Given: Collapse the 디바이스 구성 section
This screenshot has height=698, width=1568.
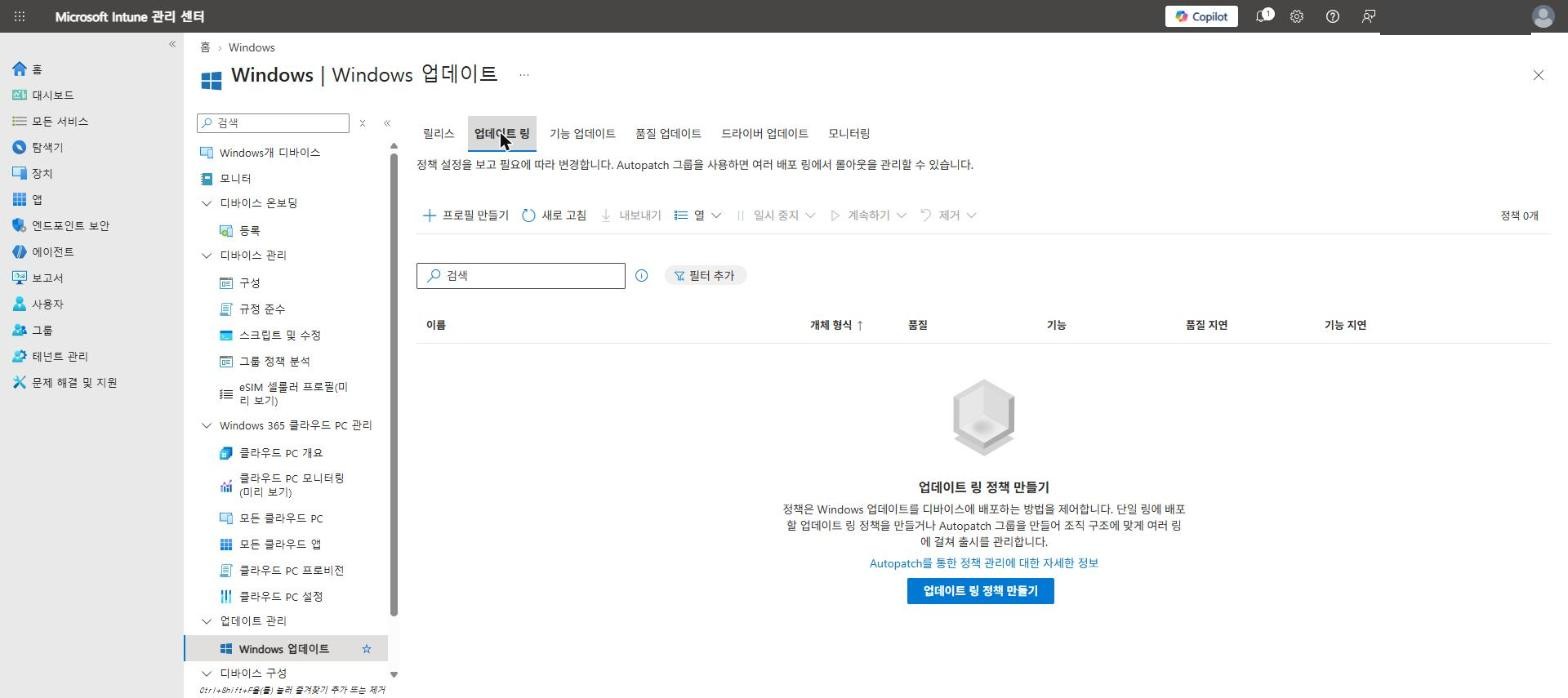Looking at the screenshot, I should [x=206, y=673].
